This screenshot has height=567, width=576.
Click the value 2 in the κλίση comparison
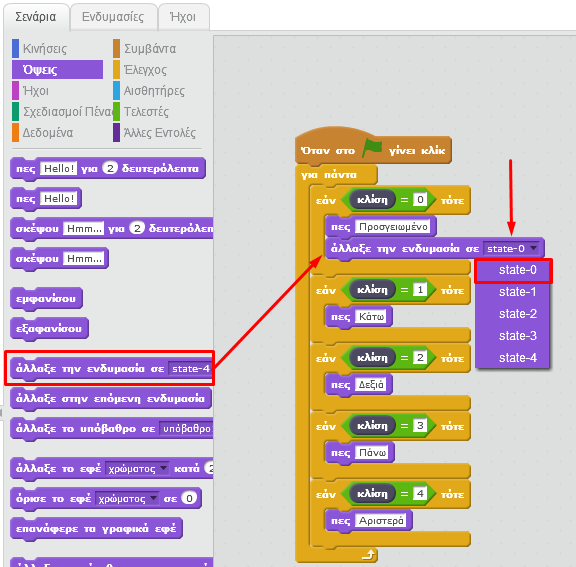coord(420,357)
